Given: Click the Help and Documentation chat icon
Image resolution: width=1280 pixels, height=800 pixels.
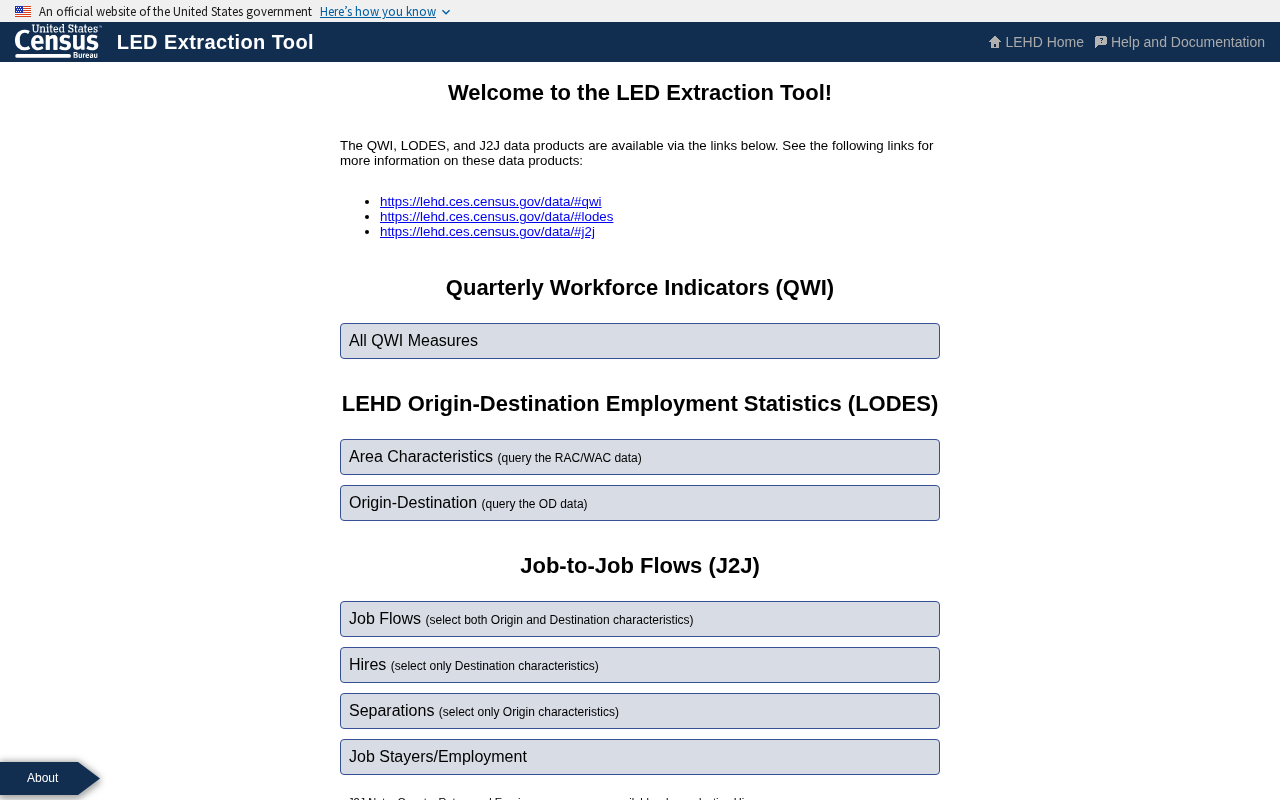Looking at the screenshot, I should (1101, 42).
